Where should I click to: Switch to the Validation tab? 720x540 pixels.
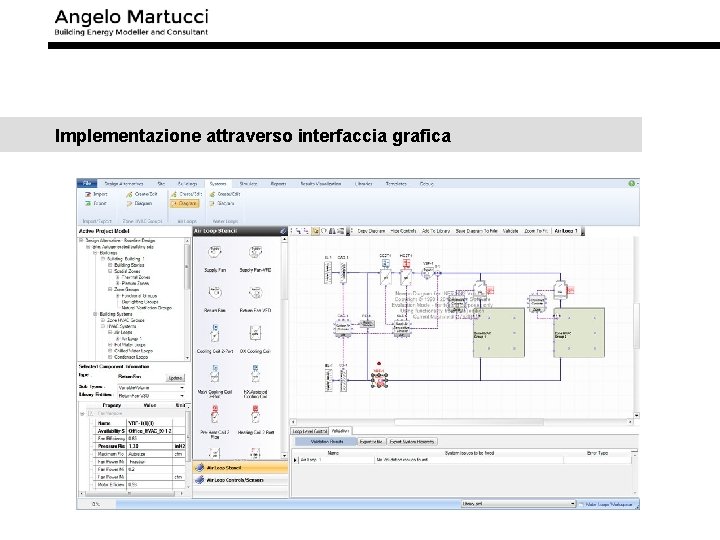pos(340,431)
